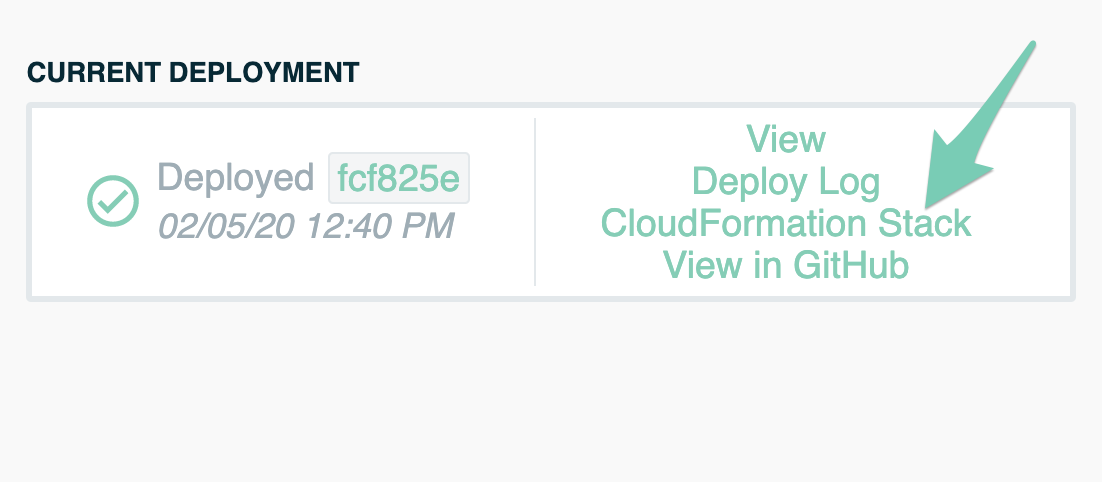Click empty area left of checkmark icon

(x=58, y=202)
